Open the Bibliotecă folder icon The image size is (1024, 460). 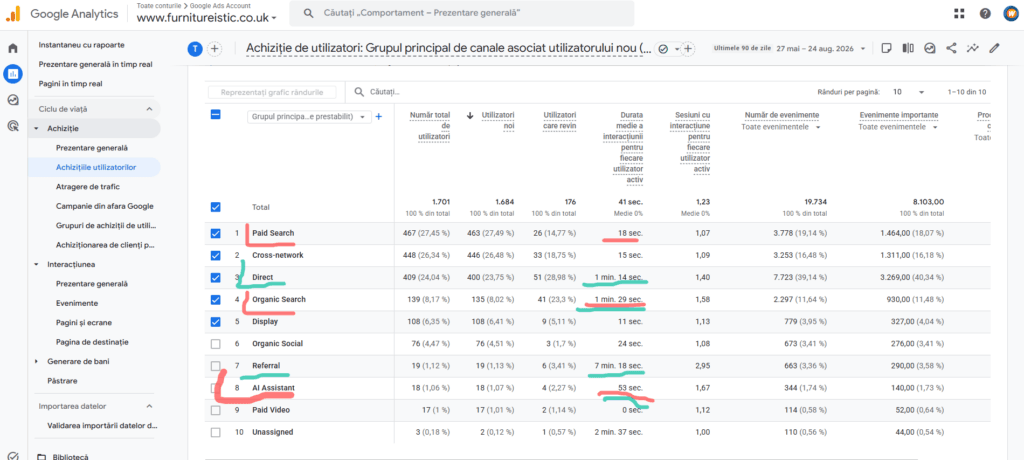pos(42,457)
